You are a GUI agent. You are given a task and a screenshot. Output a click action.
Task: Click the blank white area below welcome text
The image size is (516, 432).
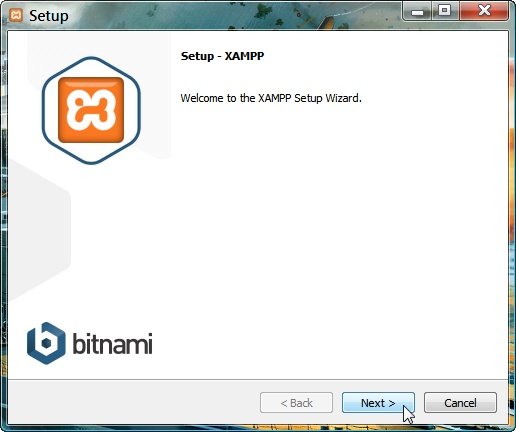coord(333,233)
